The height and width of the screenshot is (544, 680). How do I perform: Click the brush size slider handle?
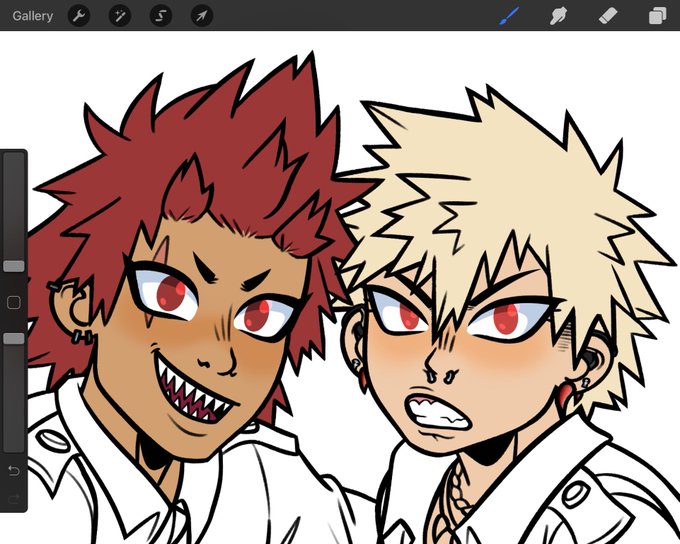[x=14, y=266]
